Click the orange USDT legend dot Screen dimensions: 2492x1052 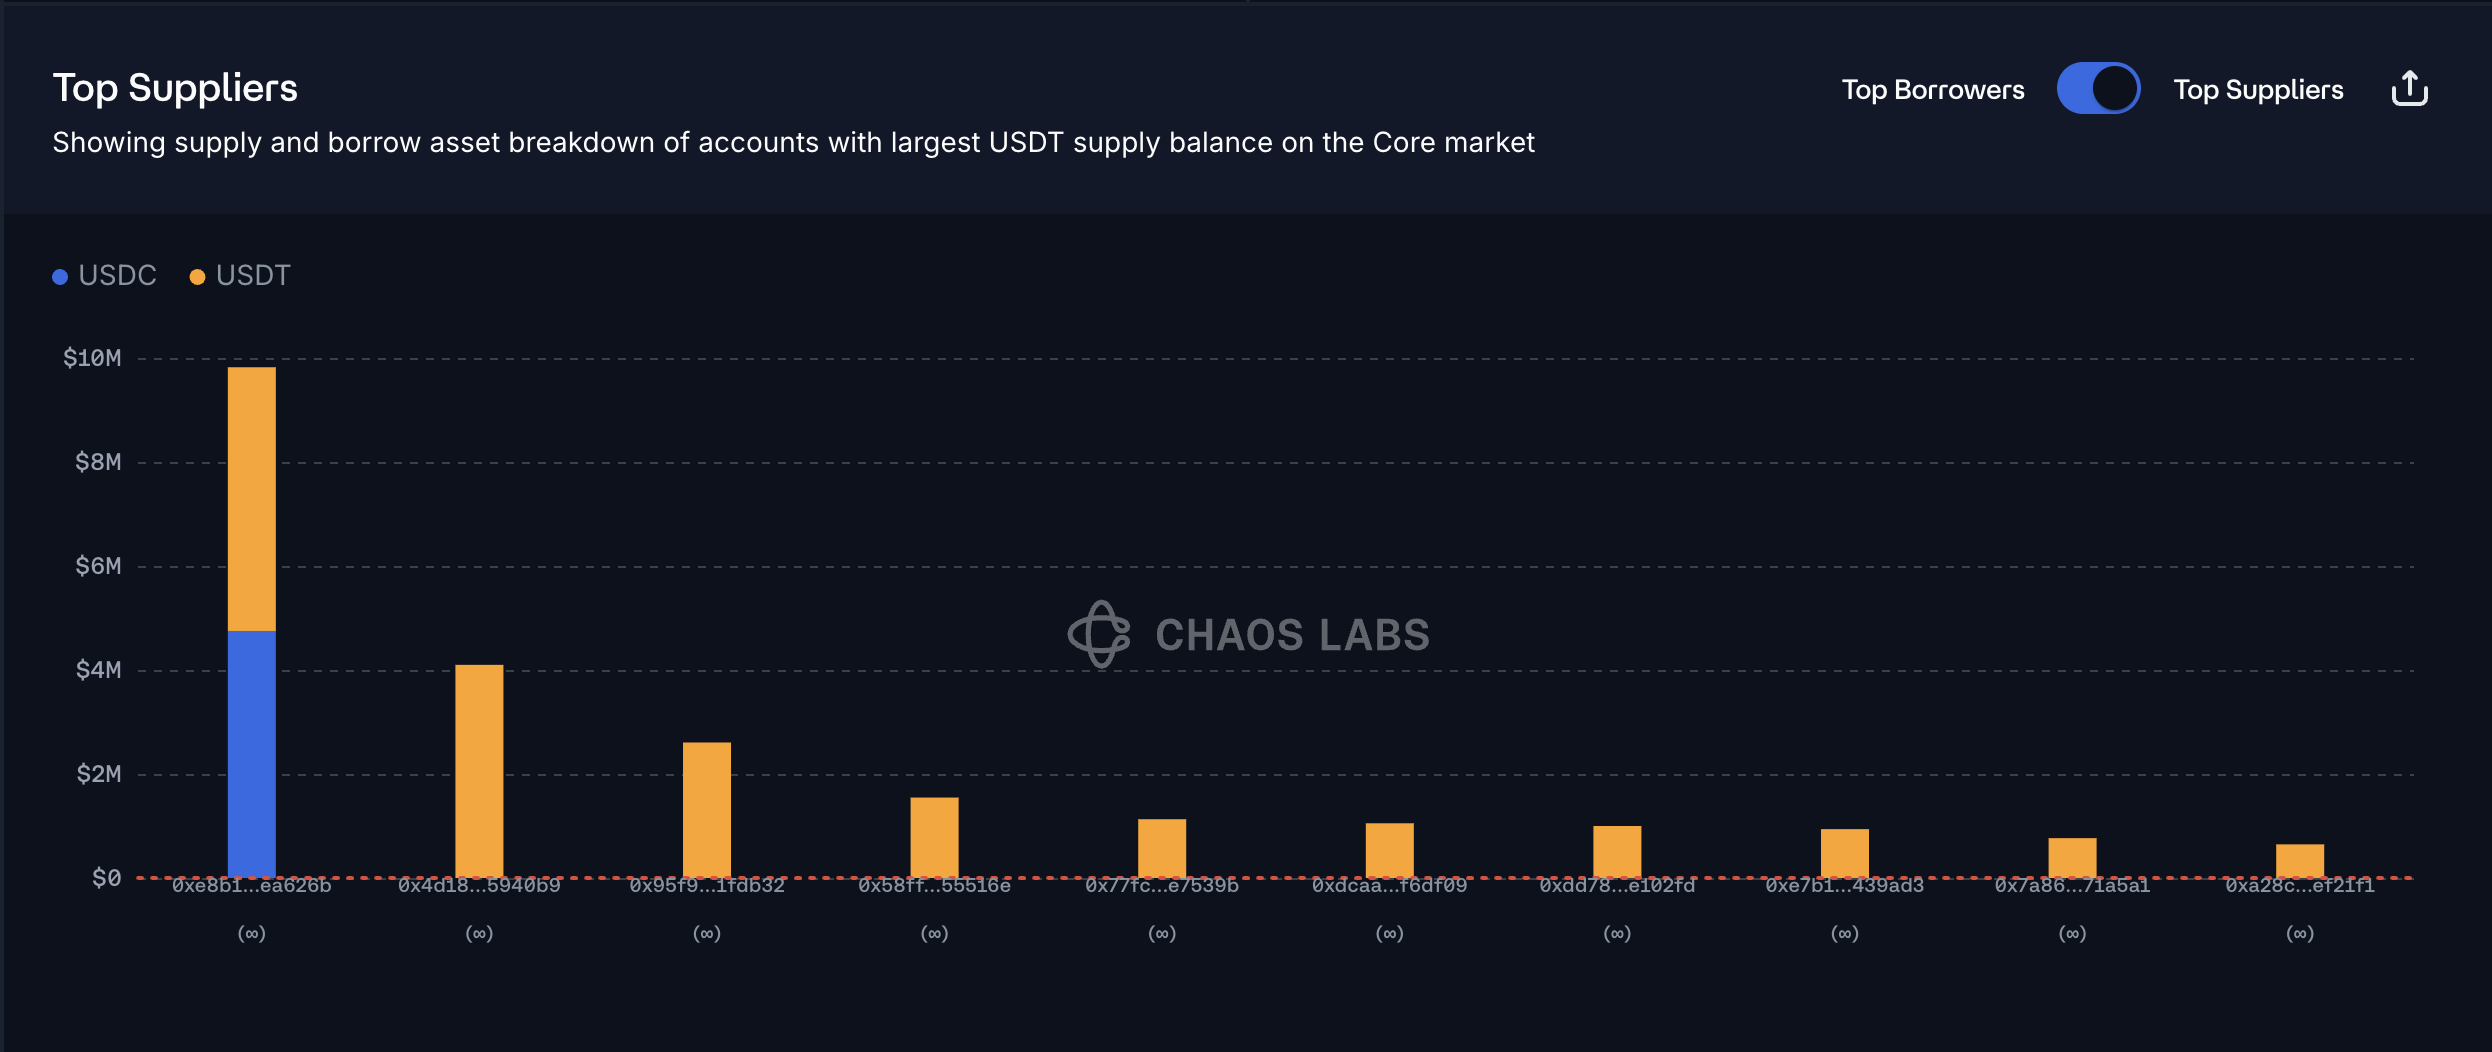click(197, 277)
